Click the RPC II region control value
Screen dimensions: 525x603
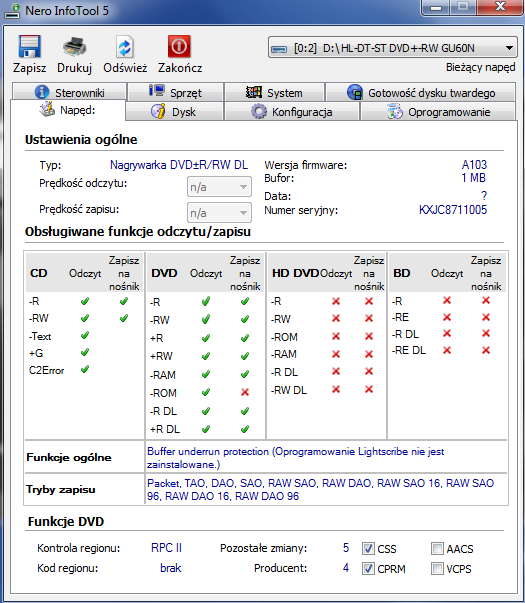pos(166,548)
